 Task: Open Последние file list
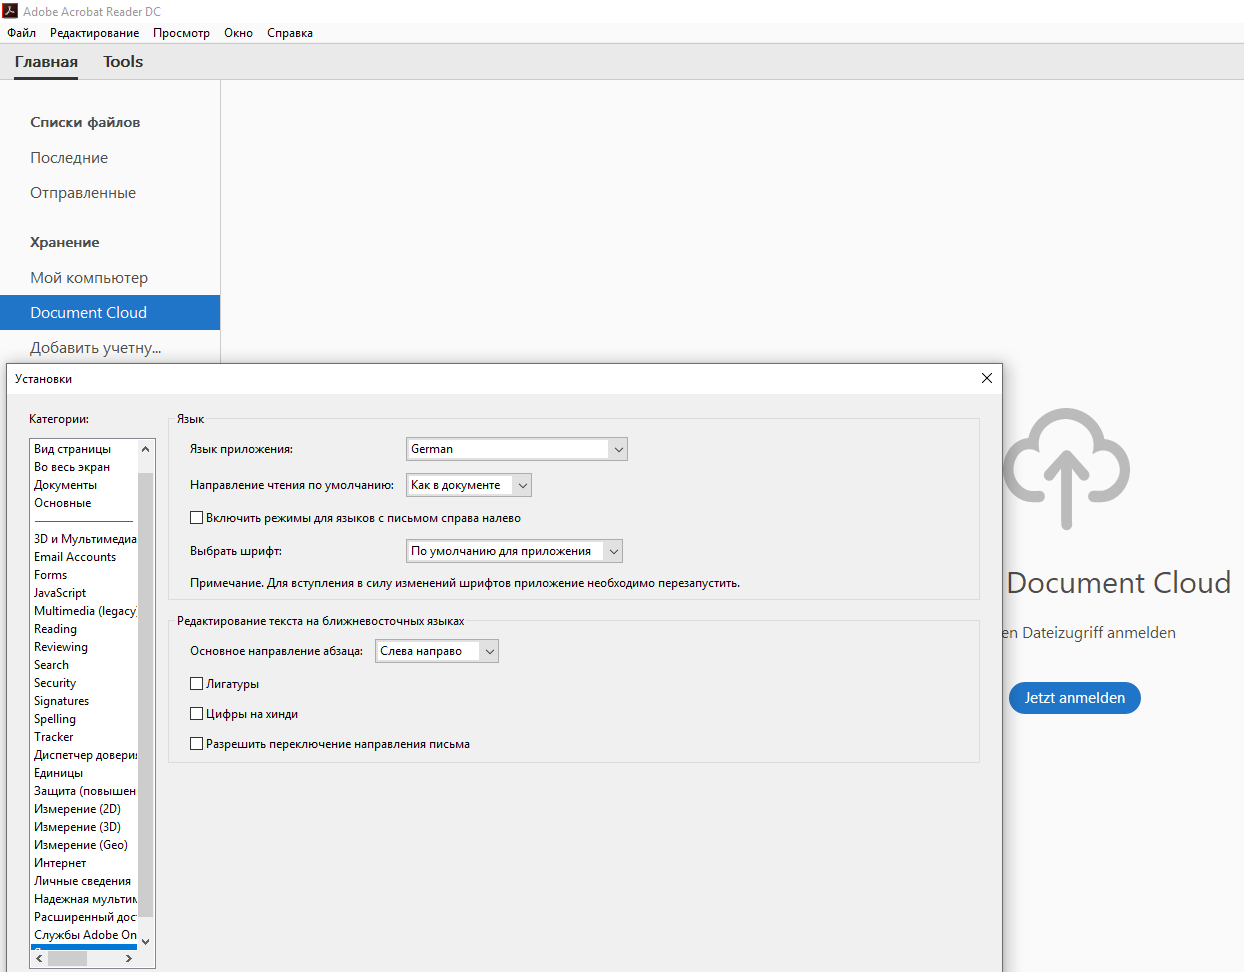(x=69, y=158)
